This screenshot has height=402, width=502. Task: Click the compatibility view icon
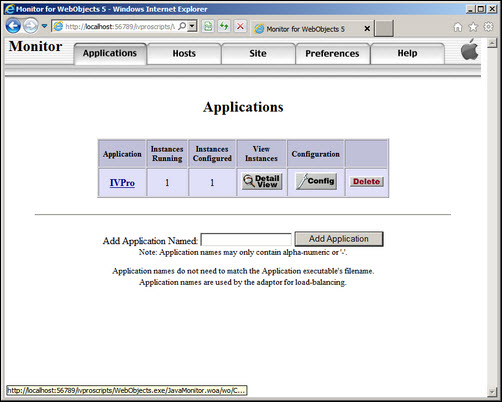208,26
